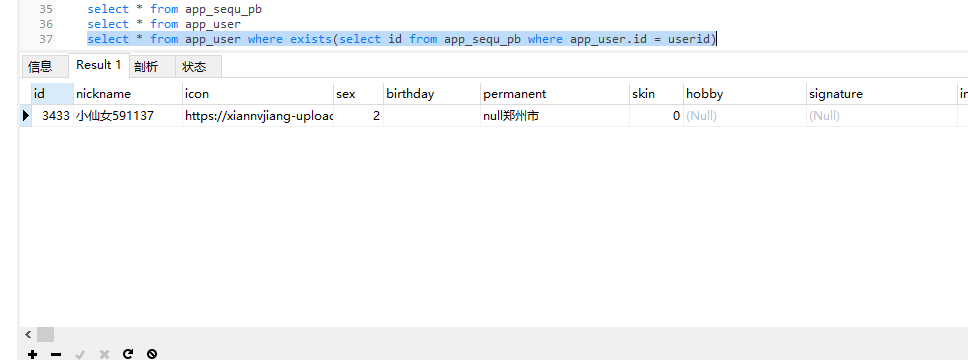Select the nickname column header
The image size is (968, 360).
pos(128,94)
